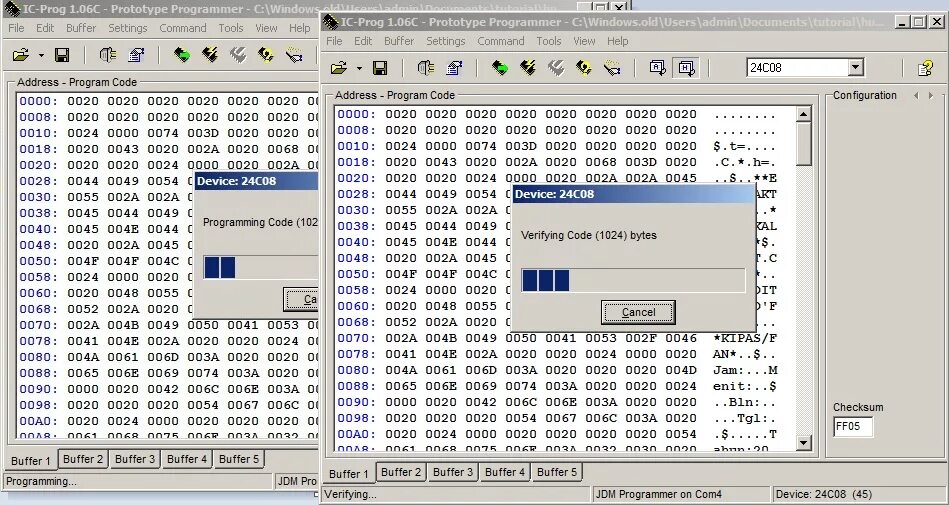The width and height of the screenshot is (949, 505).
Task: Click address 0090: row in back window
Action: pyautogui.click(x=168, y=389)
